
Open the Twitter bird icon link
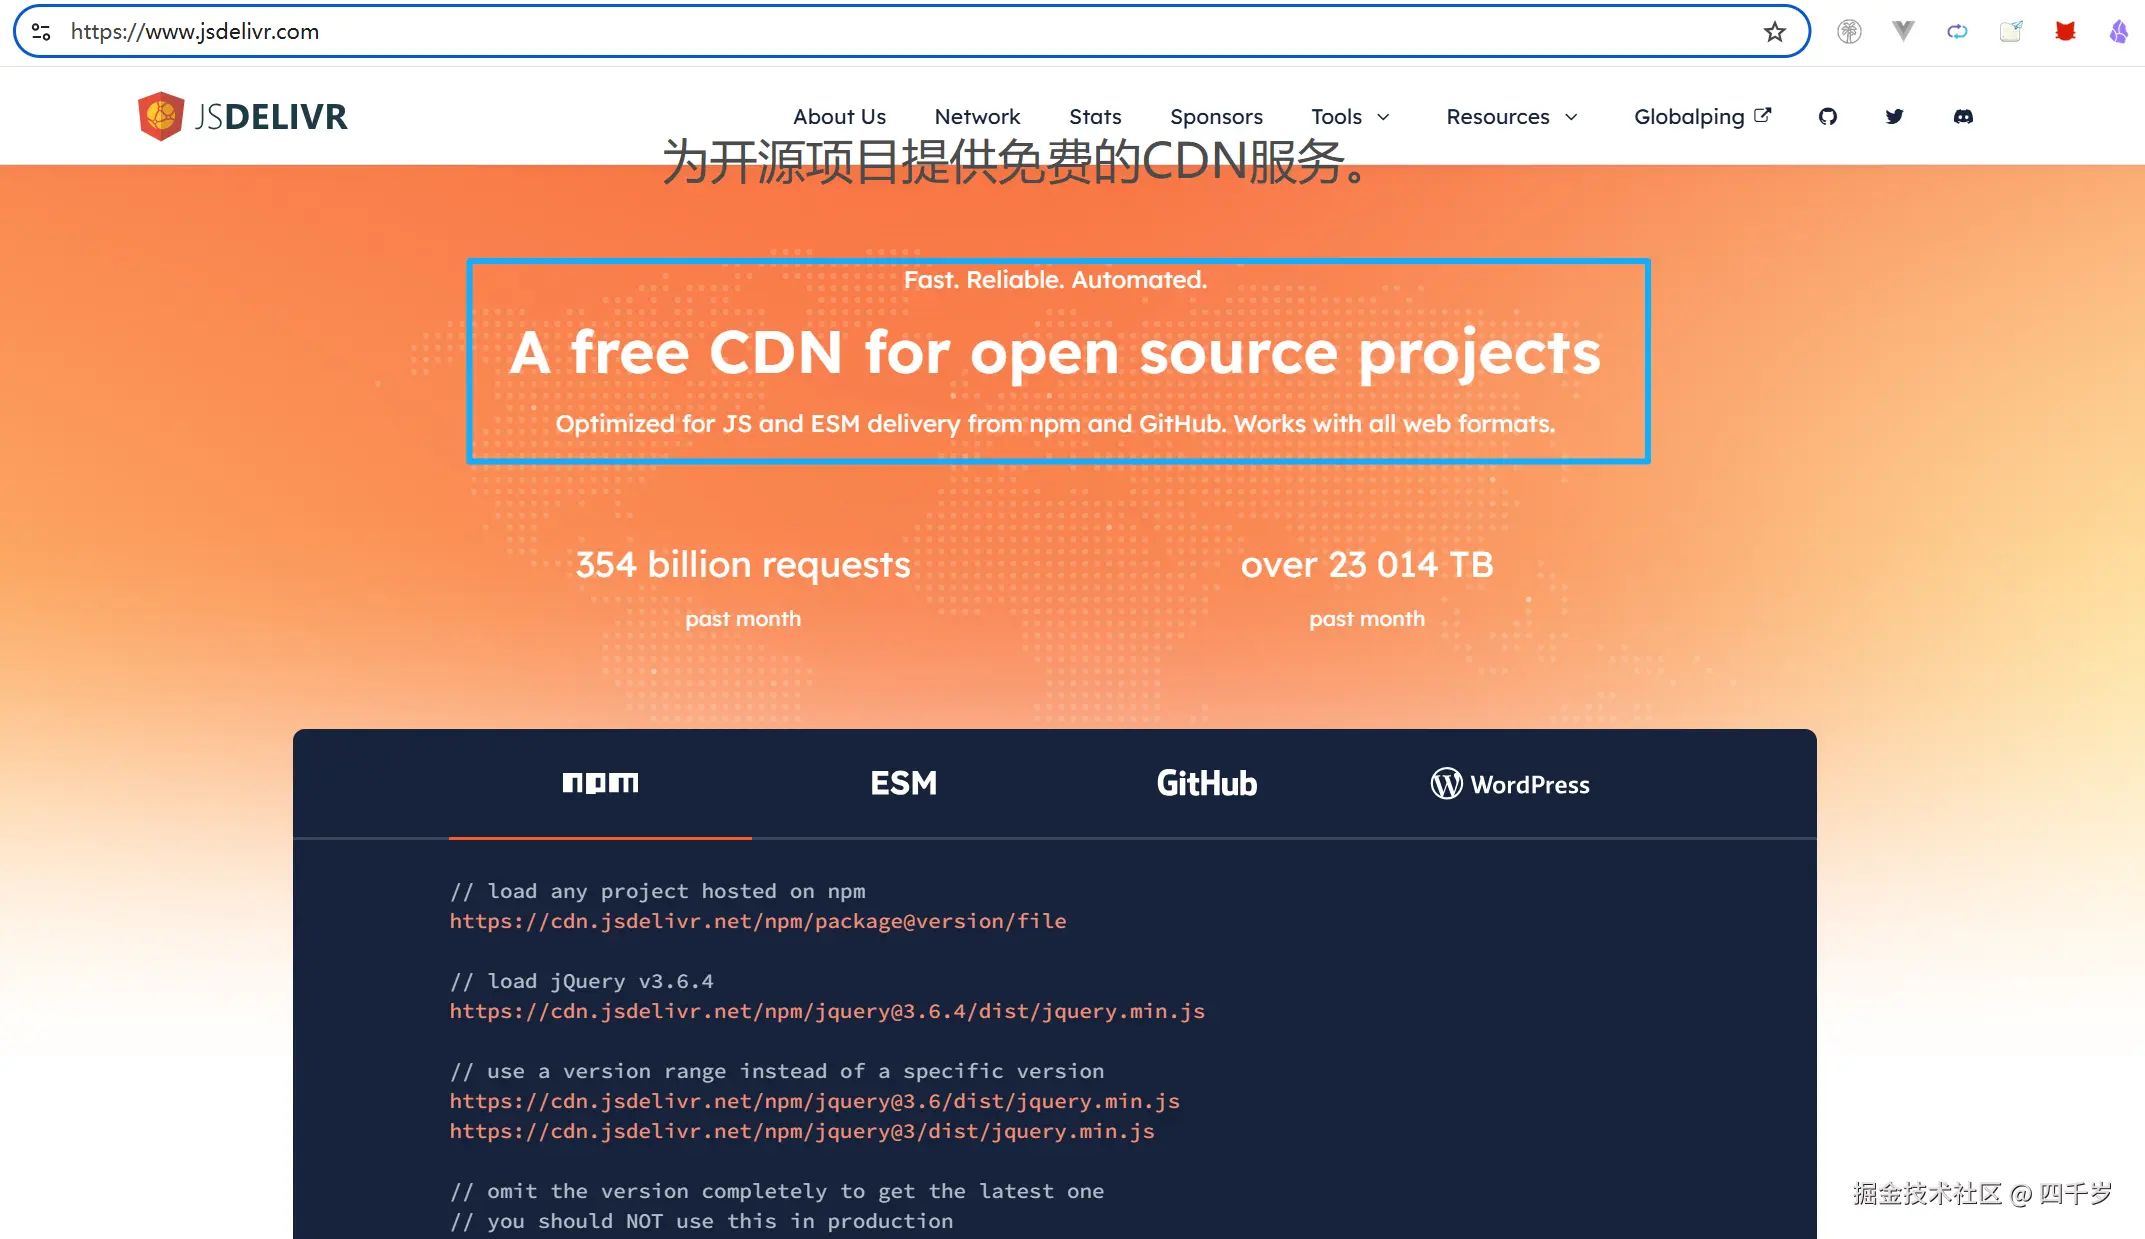click(x=1894, y=117)
